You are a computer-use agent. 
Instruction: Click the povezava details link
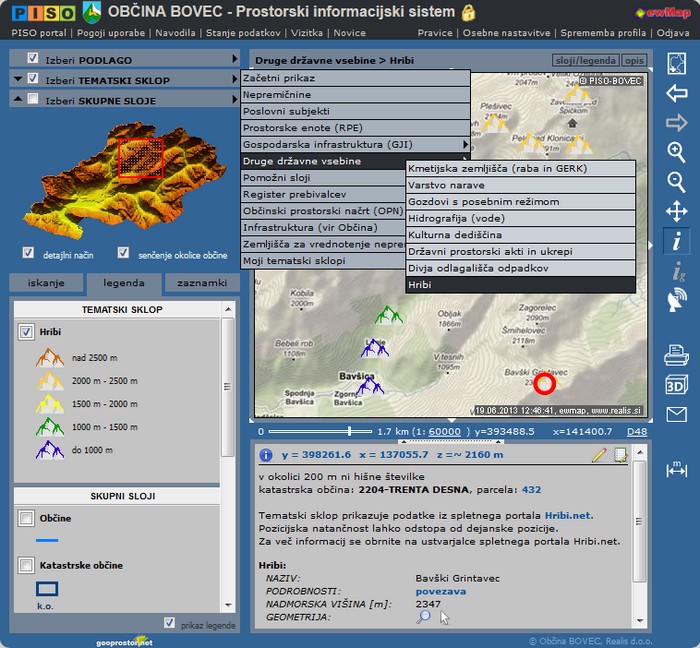[440, 591]
